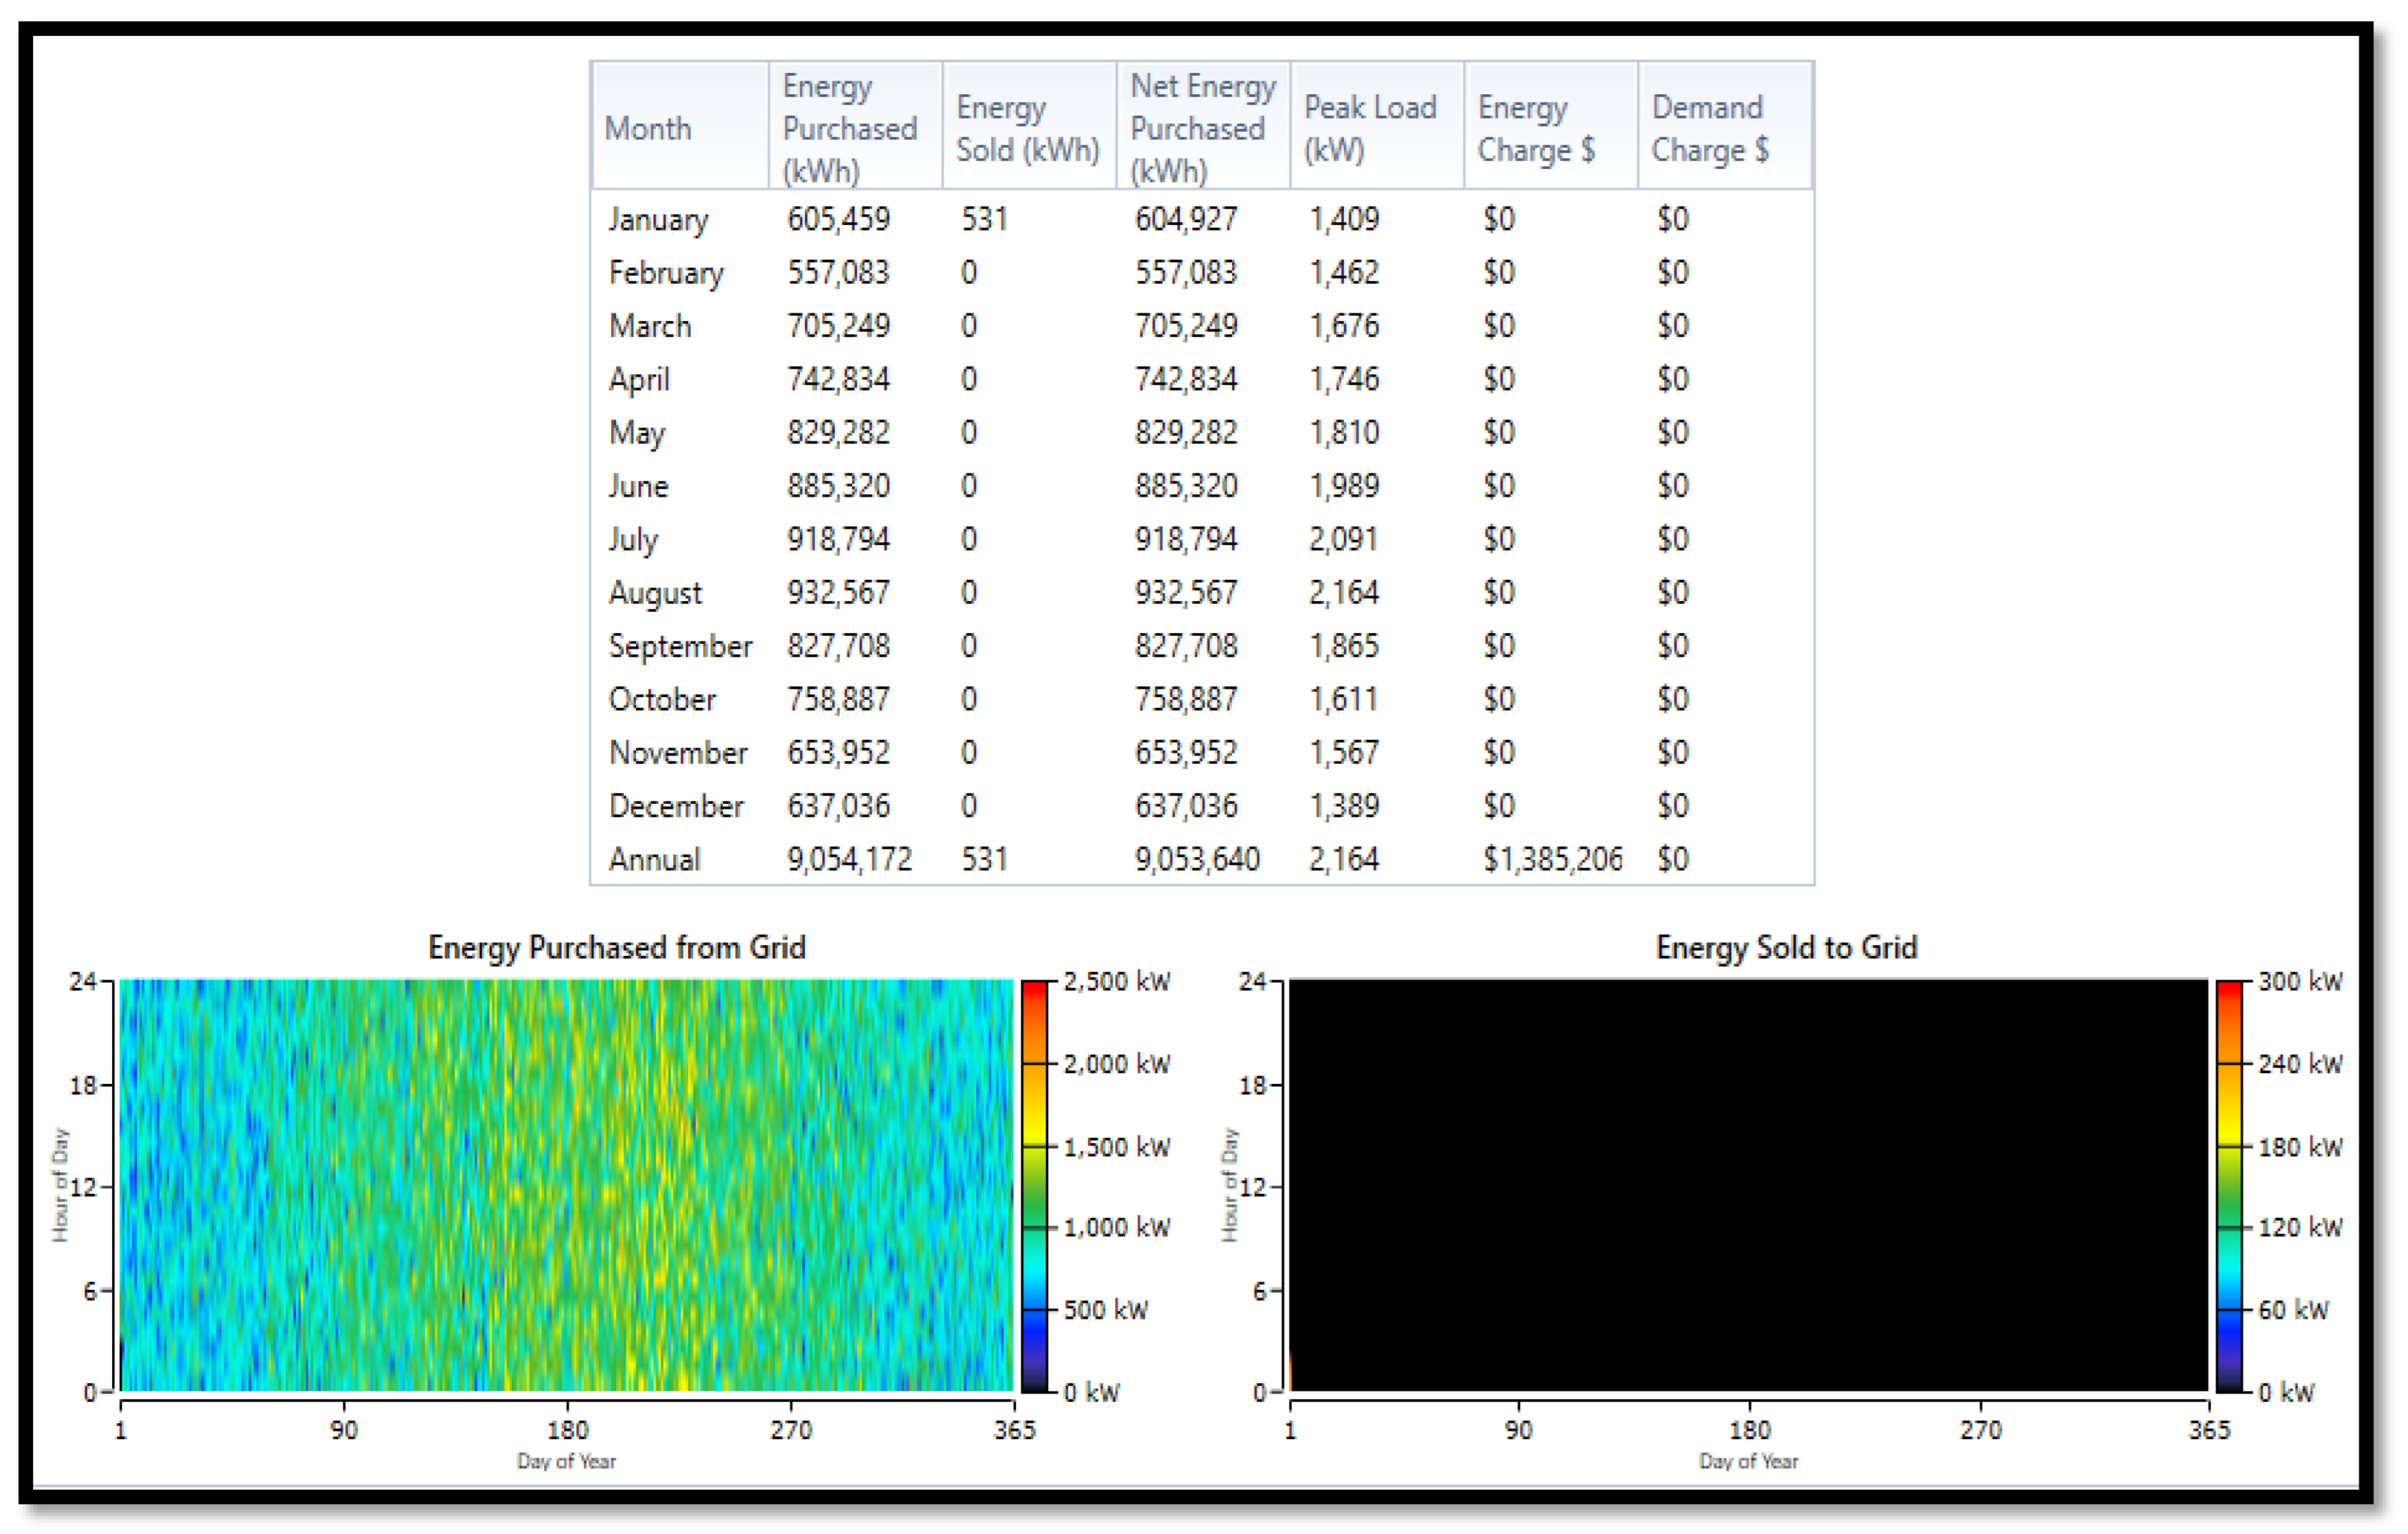The image size is (2408, 1534).
Task: Select May peak load value 1,810
Action: coord(1344,433)
